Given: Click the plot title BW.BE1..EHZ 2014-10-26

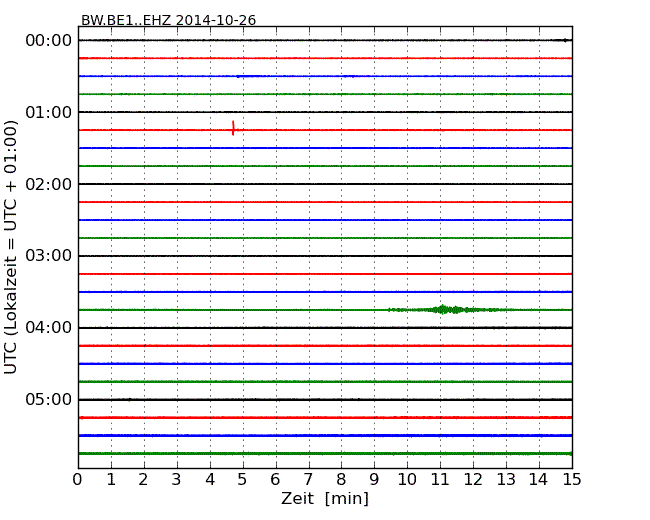Looking at the screenshot, I should point(168,20).
